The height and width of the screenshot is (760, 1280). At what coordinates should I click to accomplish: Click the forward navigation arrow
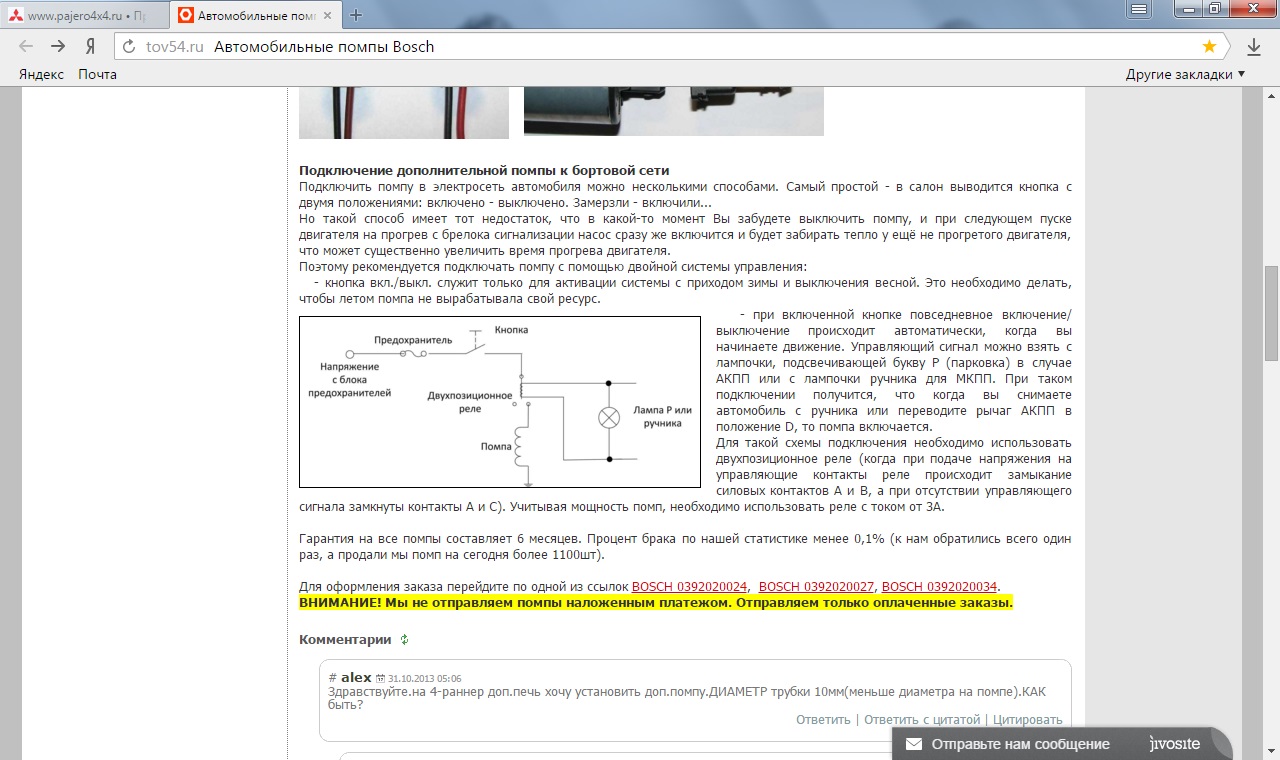(x=58, y=46)
